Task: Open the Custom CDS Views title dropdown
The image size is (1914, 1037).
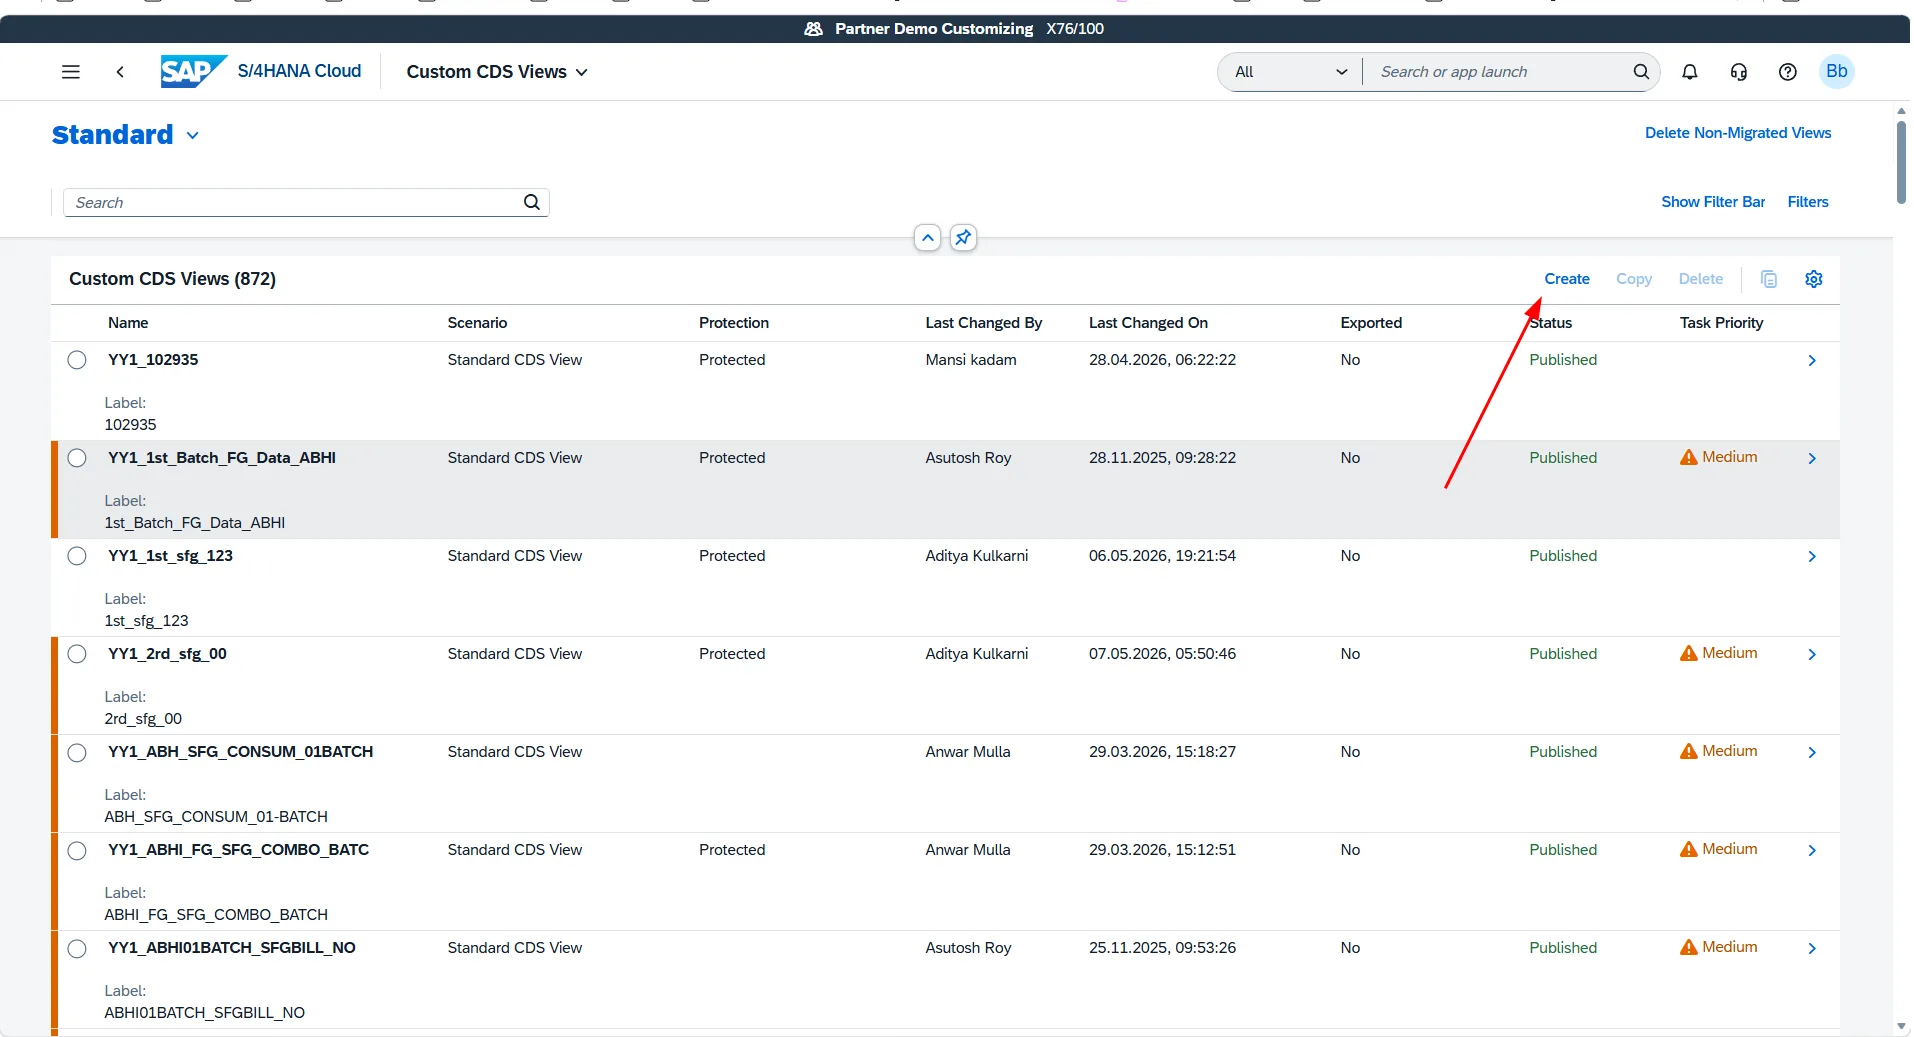Action: (x=497, y=72)
